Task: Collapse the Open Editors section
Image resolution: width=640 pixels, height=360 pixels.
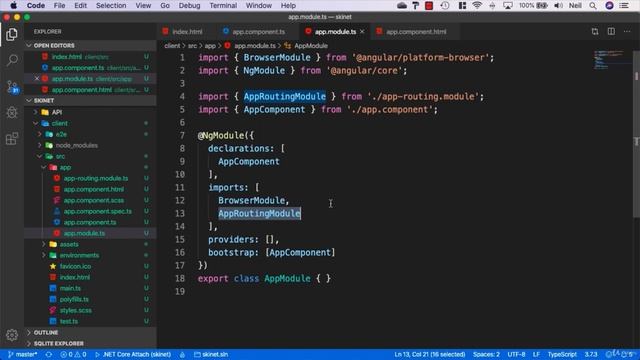Action: pyautogui.click(x=91, y=45)
